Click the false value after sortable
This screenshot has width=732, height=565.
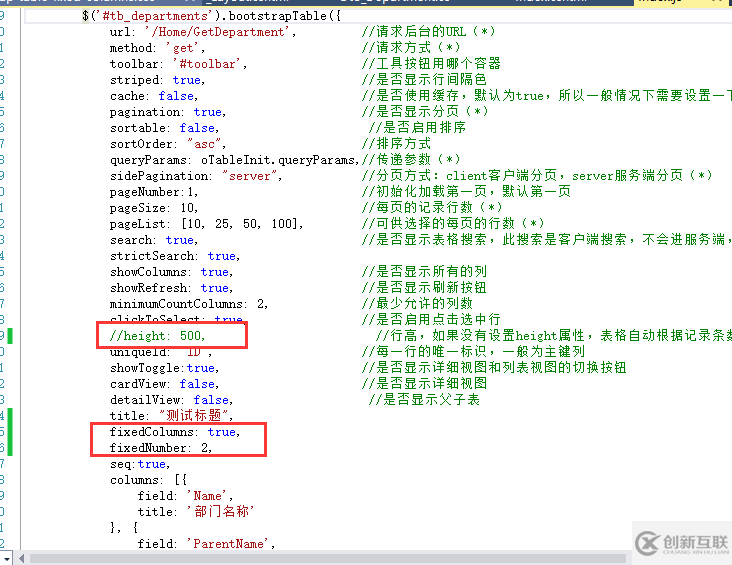(197, 127)
